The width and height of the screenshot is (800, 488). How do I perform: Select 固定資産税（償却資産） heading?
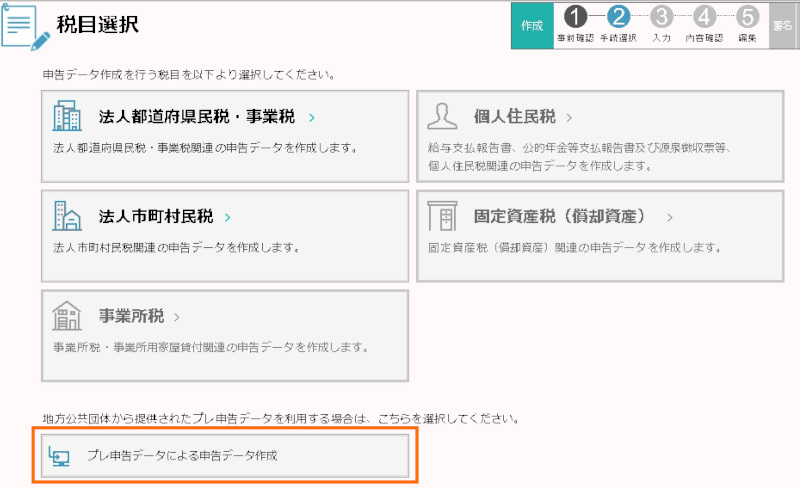tap(559, 216)
